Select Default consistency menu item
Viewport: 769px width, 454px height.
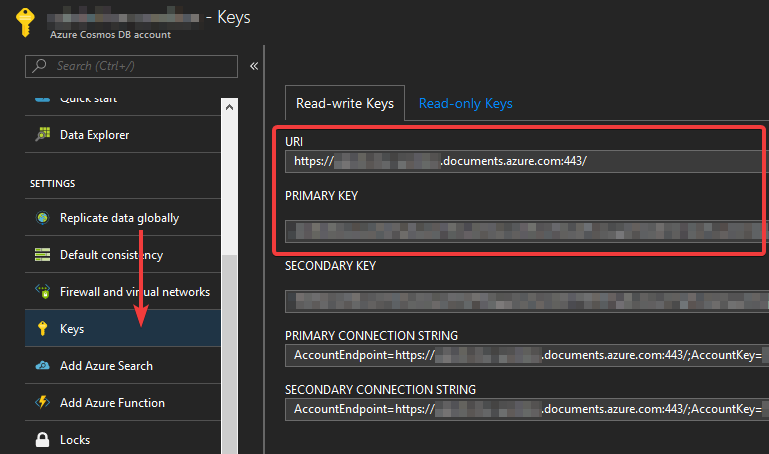point(123,254)
